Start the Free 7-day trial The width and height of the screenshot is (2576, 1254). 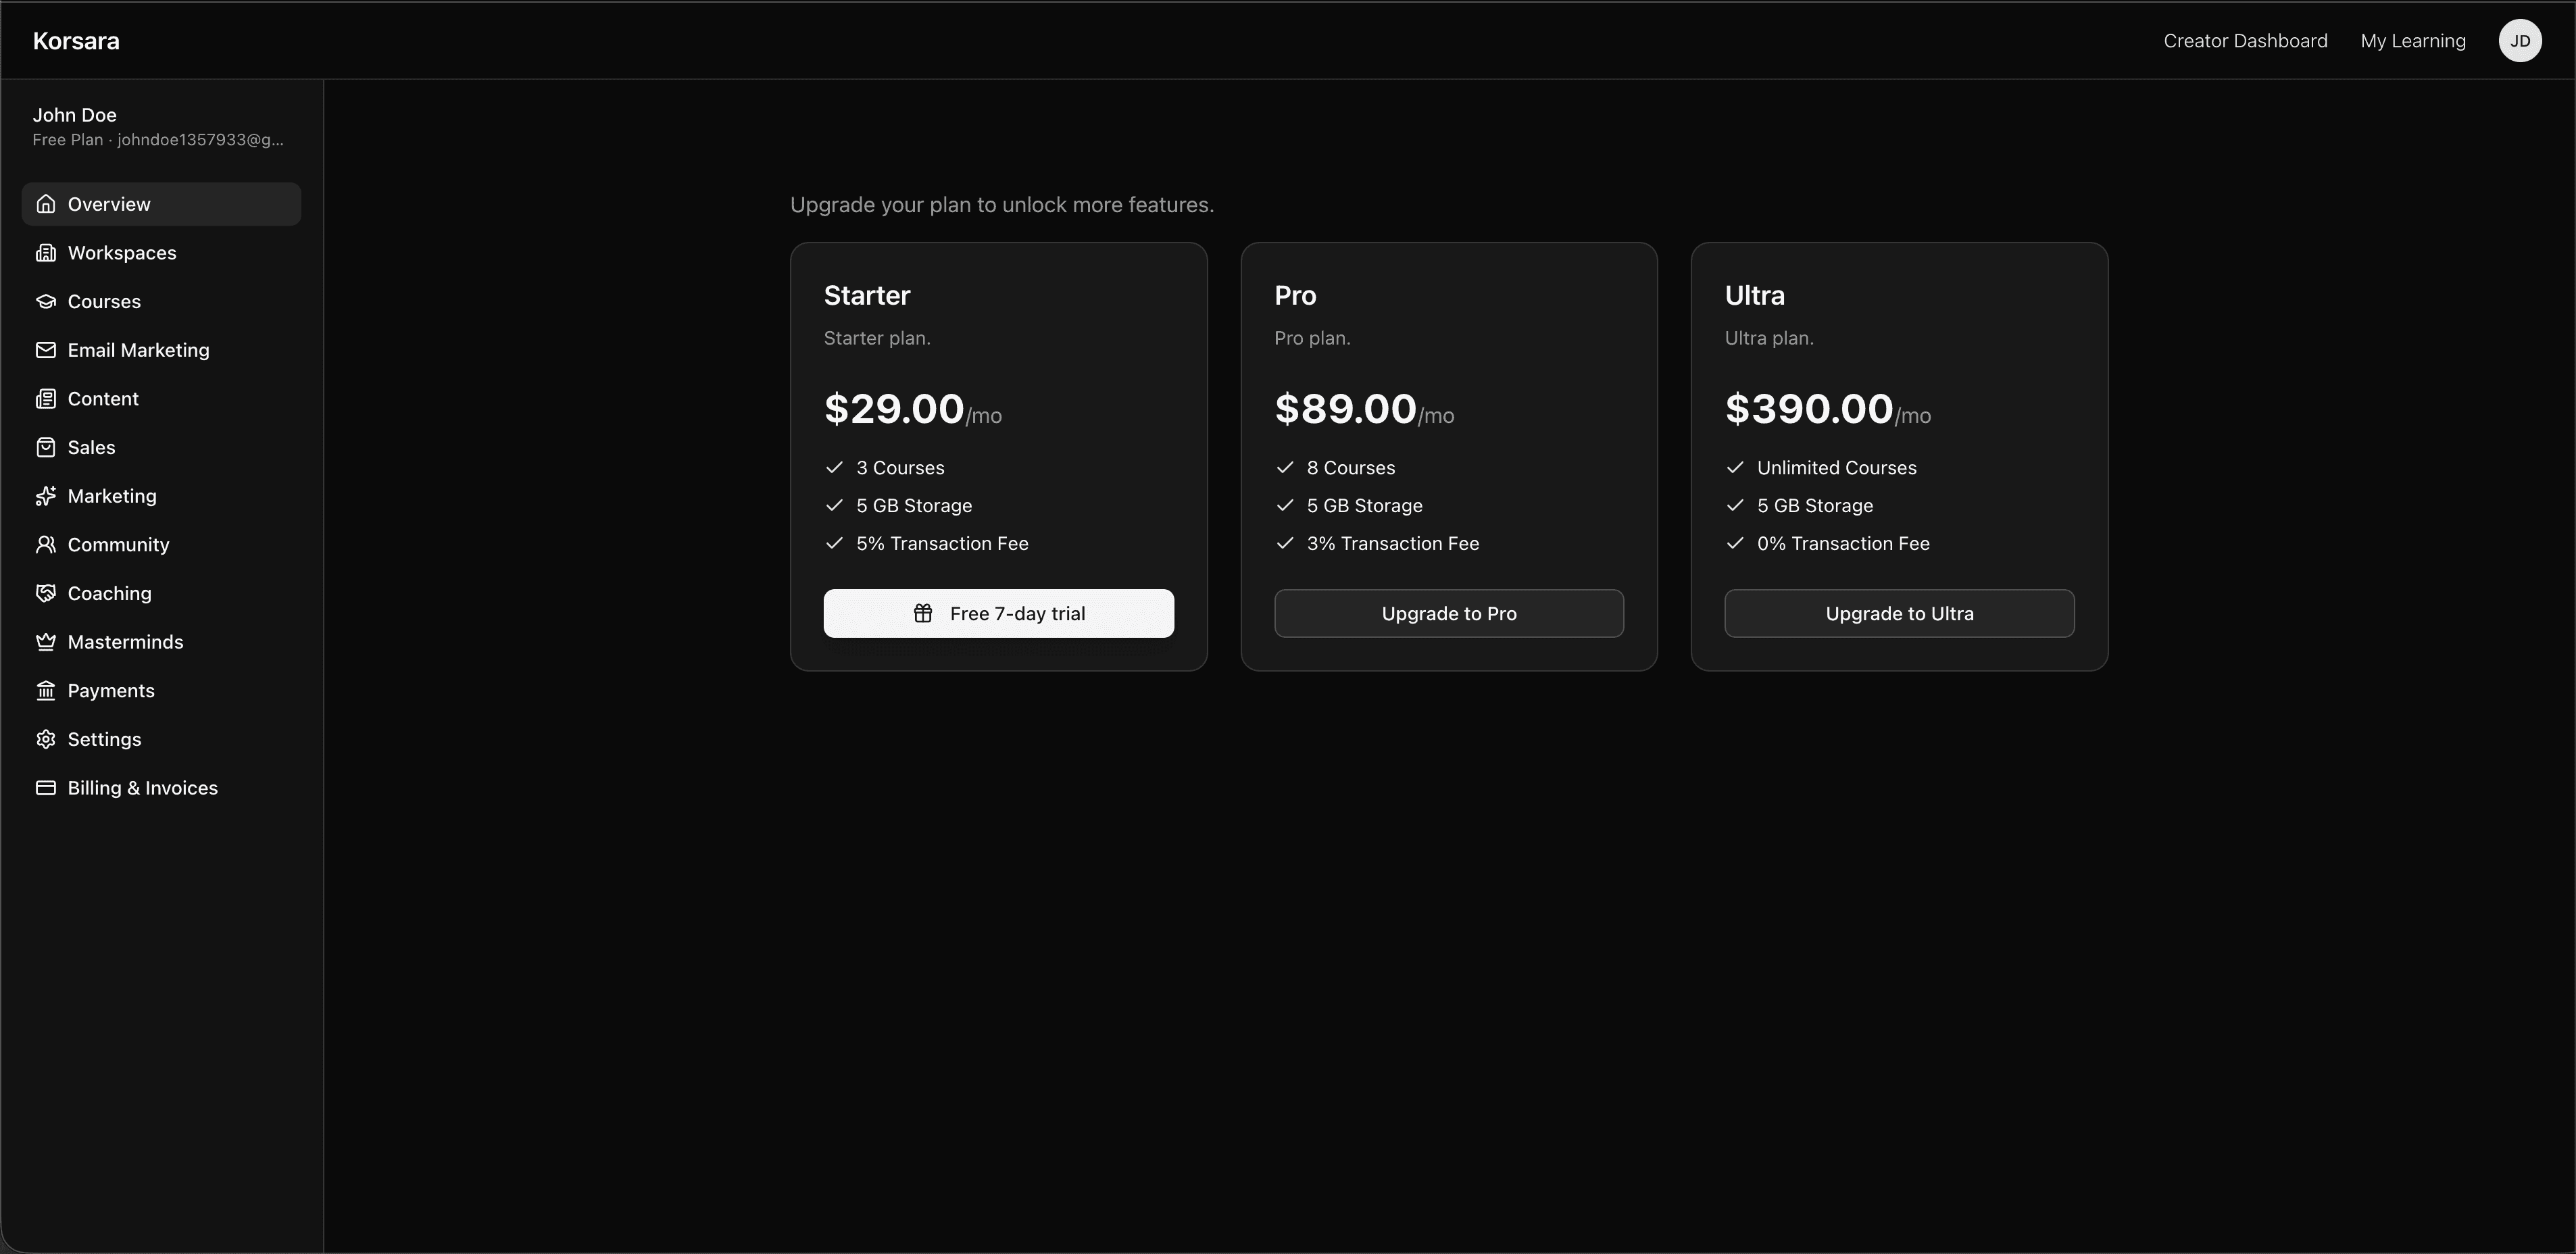(x=998, y=613)
